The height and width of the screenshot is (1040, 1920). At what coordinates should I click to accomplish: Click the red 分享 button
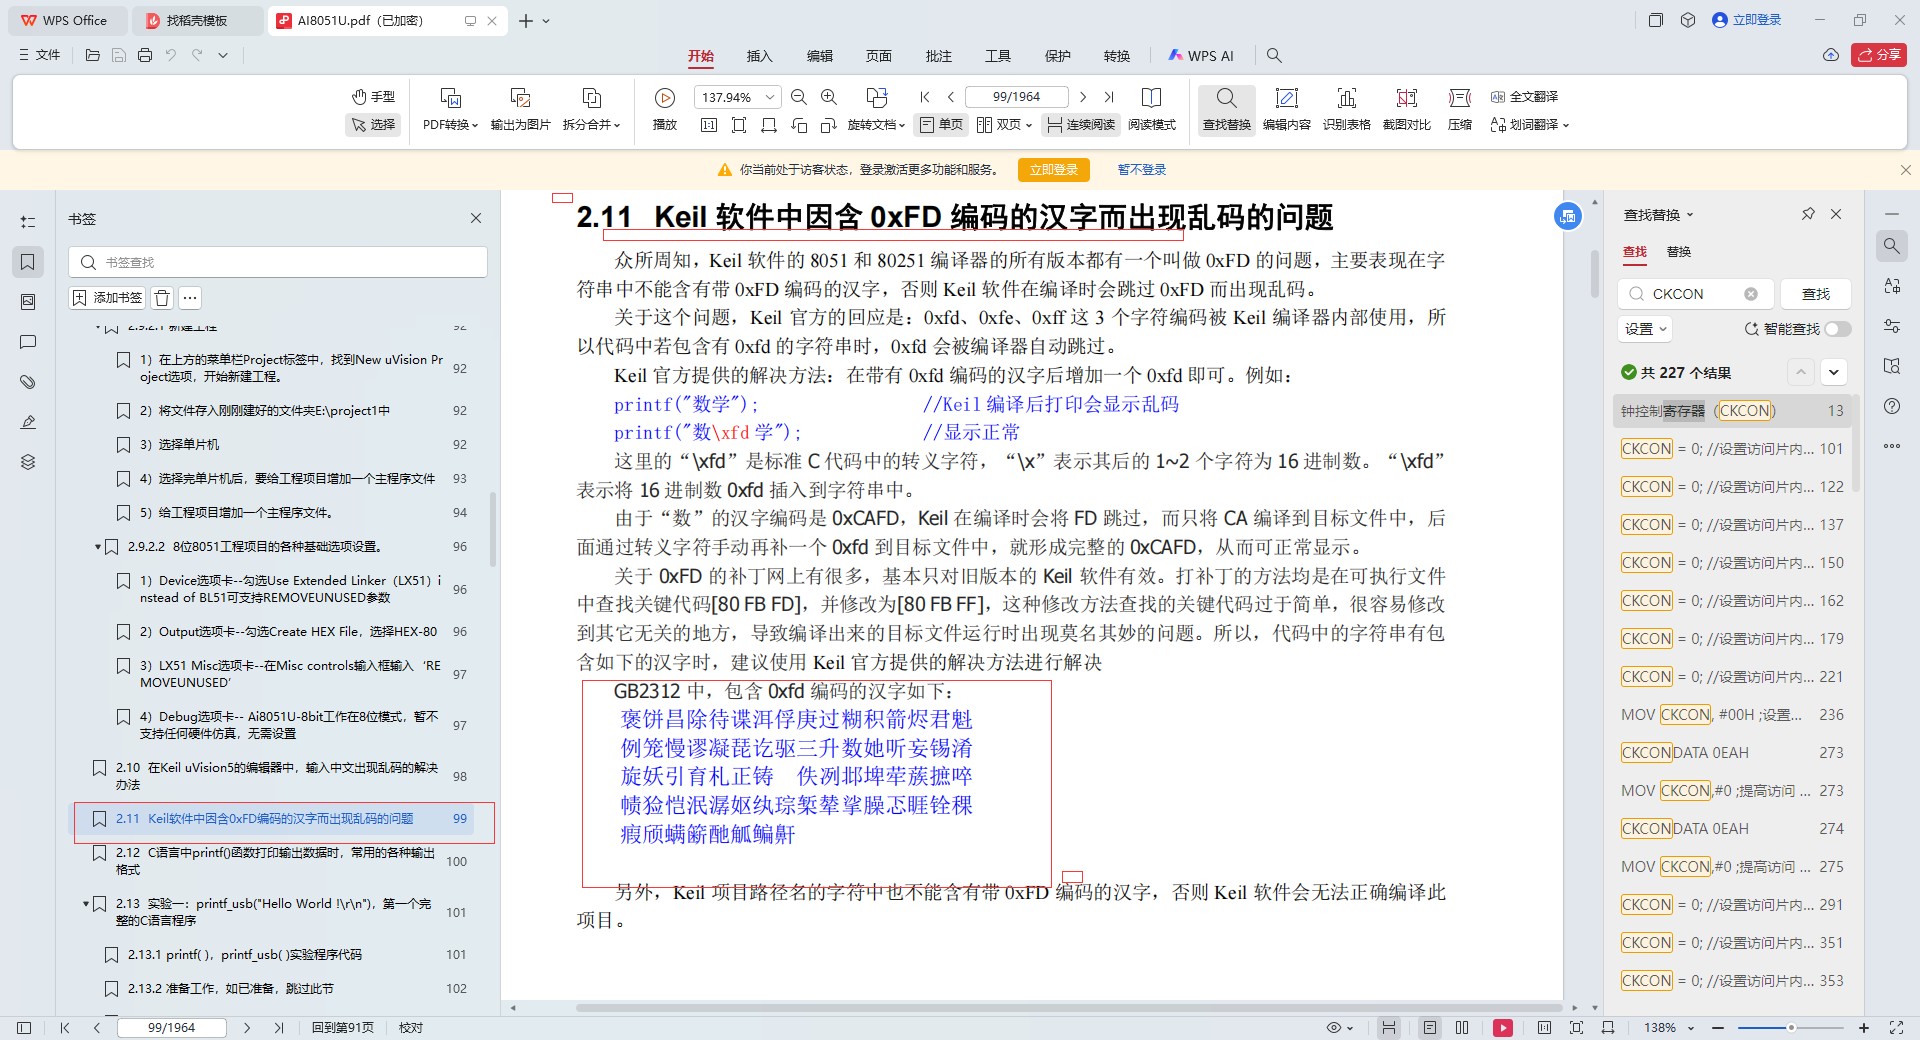[1879, 55]
